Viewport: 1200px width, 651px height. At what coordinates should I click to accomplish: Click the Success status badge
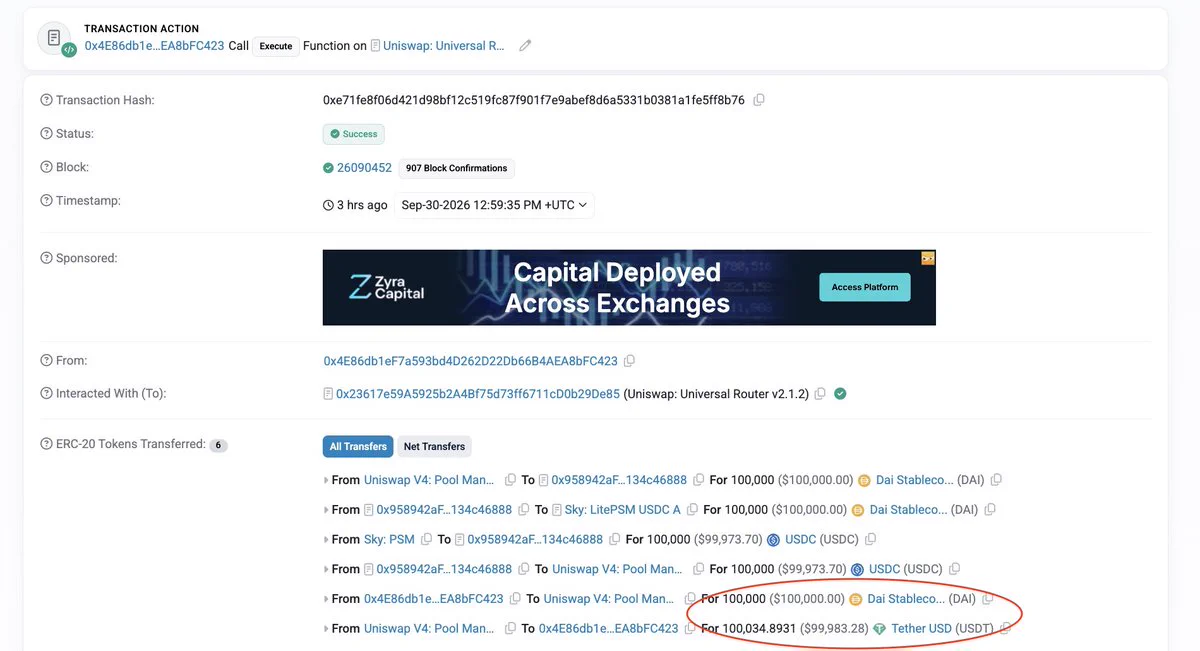pos(354,134)
